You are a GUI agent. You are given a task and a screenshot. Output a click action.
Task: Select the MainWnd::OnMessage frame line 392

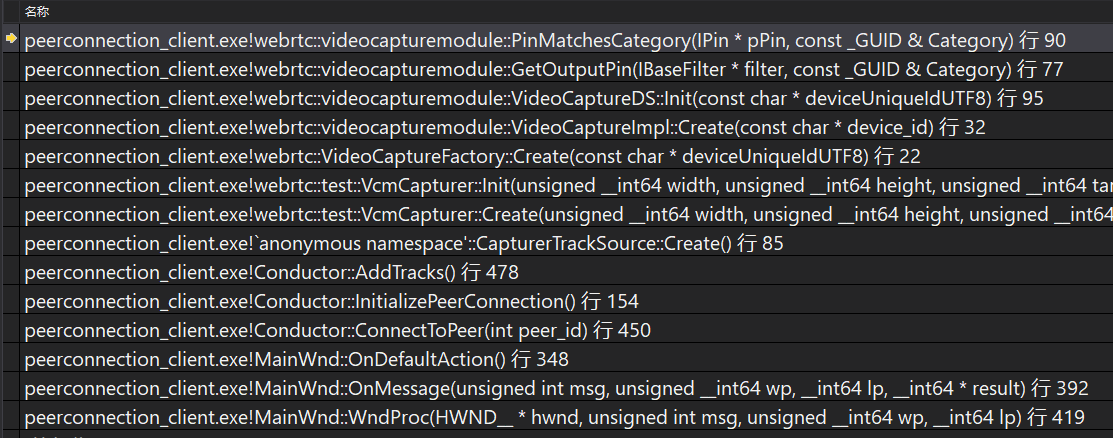click(x=567, y=388)
